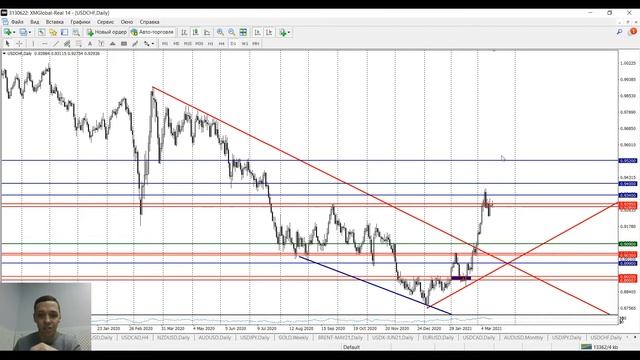Click the search magnifier icon
This screenshot has height=360, width=640.
click(619, 31)
